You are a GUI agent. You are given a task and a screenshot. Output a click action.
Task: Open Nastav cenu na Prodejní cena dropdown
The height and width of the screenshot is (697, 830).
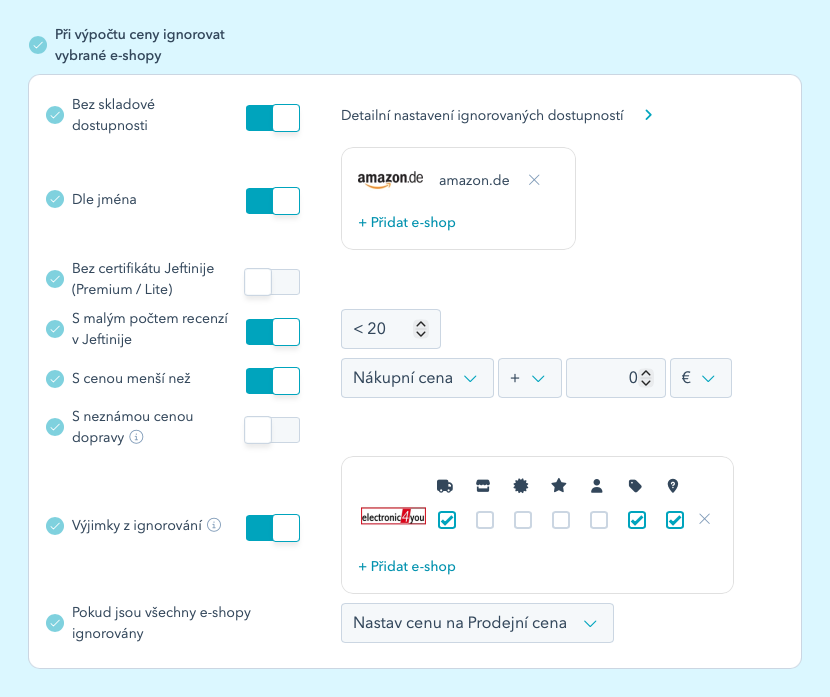pos(477,623)
